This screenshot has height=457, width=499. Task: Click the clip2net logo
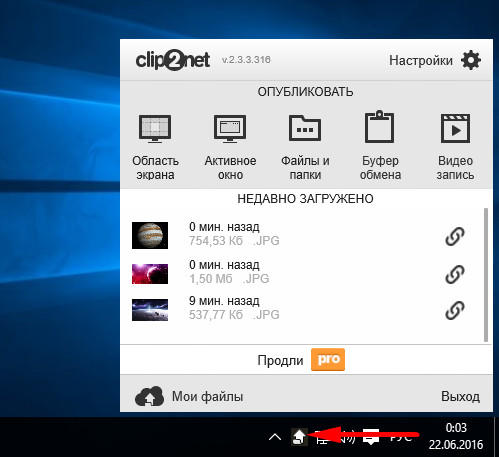pos(173,60)
